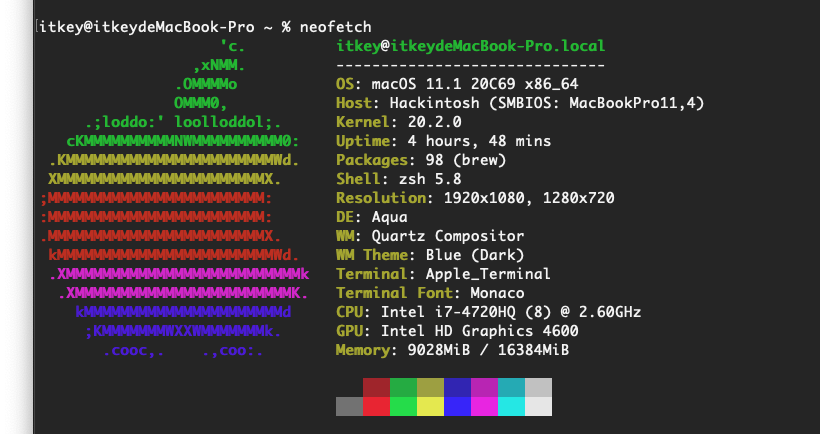This screenshot has width=820, height=434.
Task: Click the Host line showing Hackintosh
Action: coord(520,103)
